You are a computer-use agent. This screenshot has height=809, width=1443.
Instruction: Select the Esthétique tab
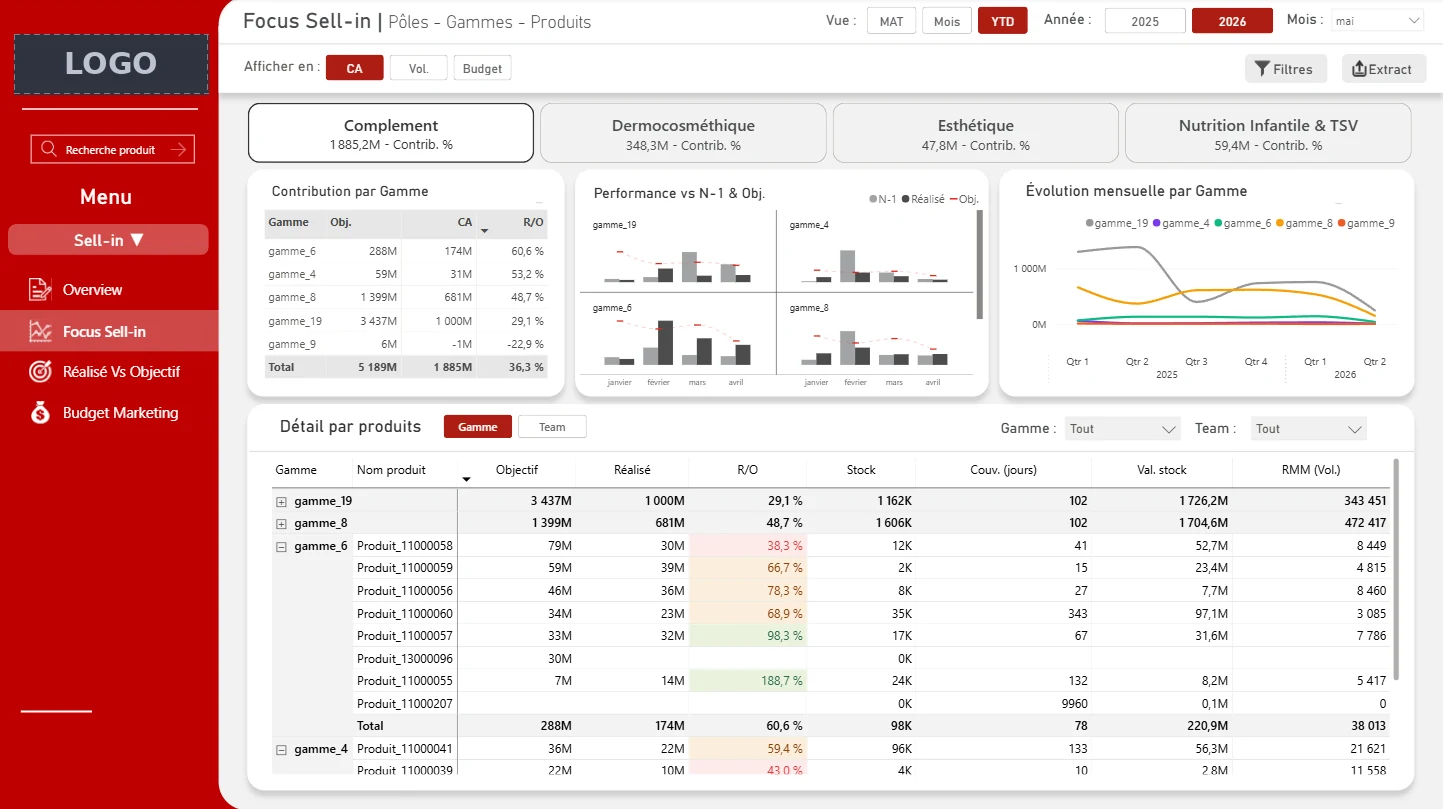coord(975,133)
